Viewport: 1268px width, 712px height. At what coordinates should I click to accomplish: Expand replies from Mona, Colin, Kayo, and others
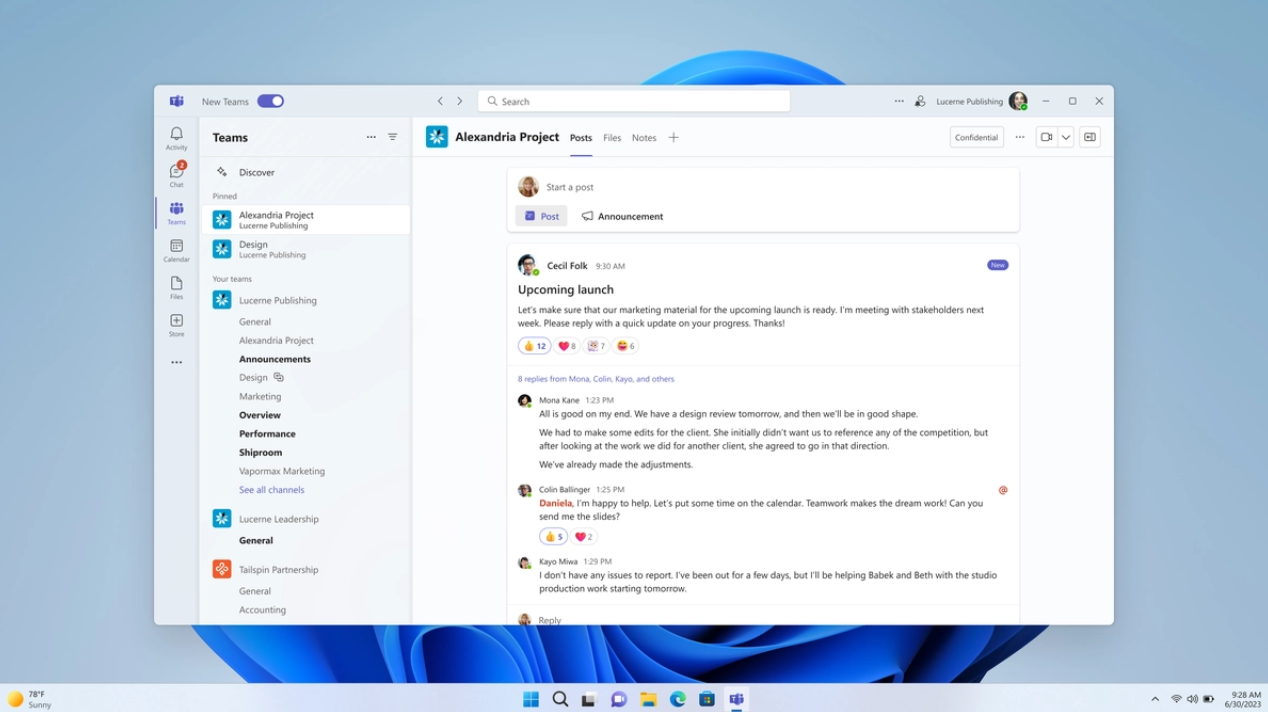coord(596,379)
